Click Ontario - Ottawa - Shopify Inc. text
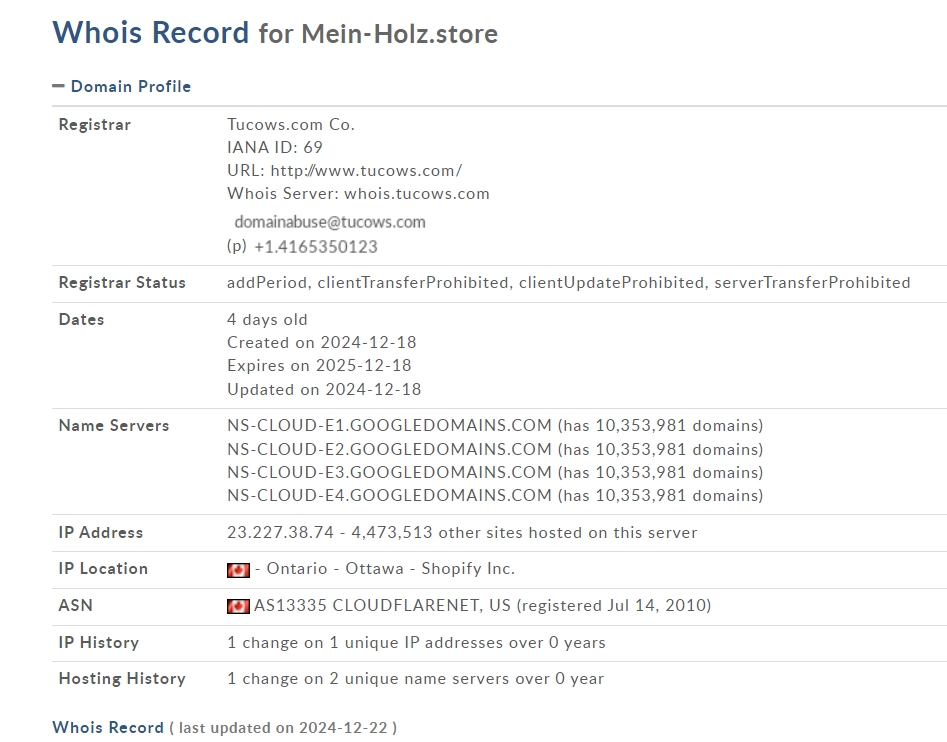This screenshot has height=742, width=947. click(x=390, y=569)
